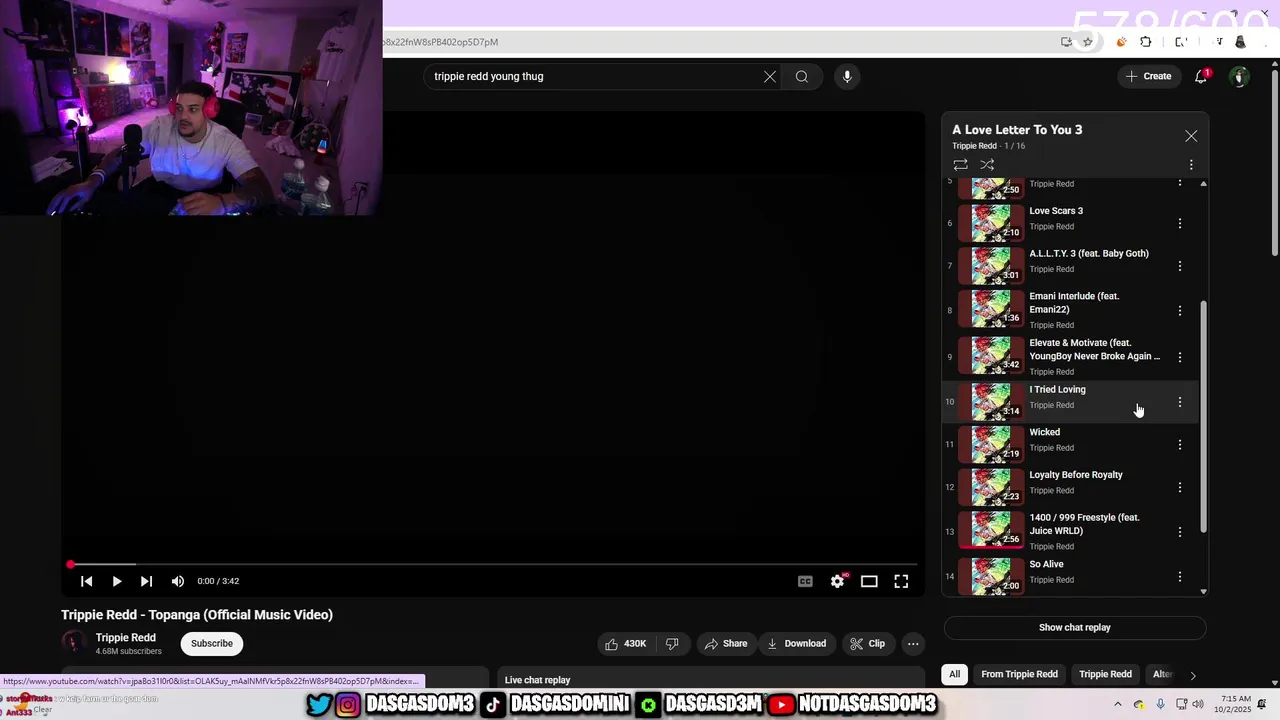Skip to previous video
The height and width of the screenshot is (720, 1280).
[x=86, y=581]
